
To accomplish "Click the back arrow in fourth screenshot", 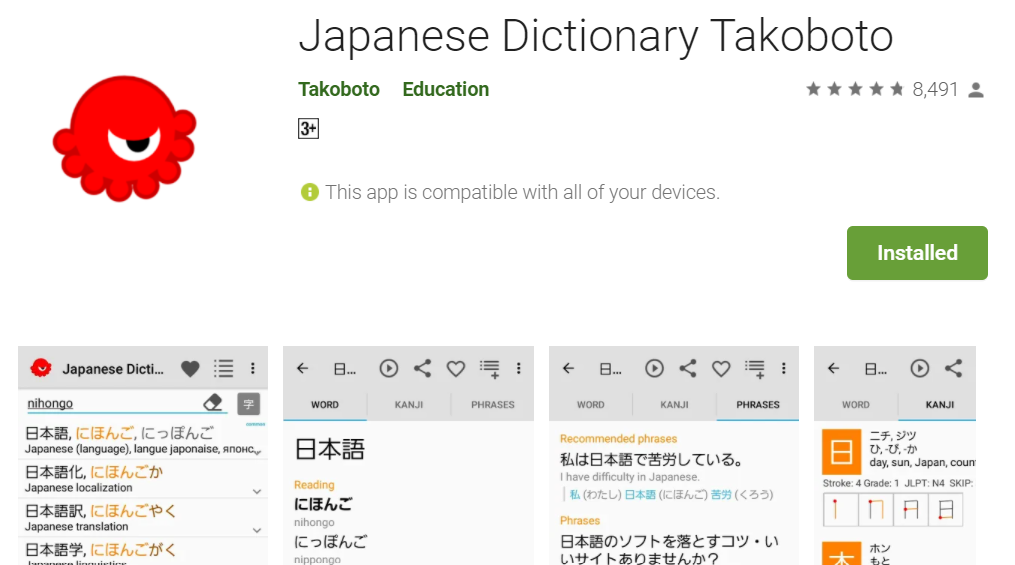I will [x=834, y=369].
